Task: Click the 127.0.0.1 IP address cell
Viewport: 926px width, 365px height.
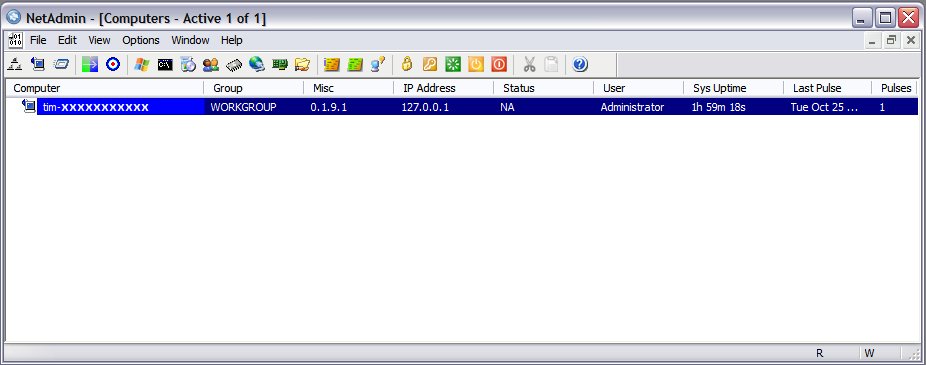Action: [x=425, y=107]
